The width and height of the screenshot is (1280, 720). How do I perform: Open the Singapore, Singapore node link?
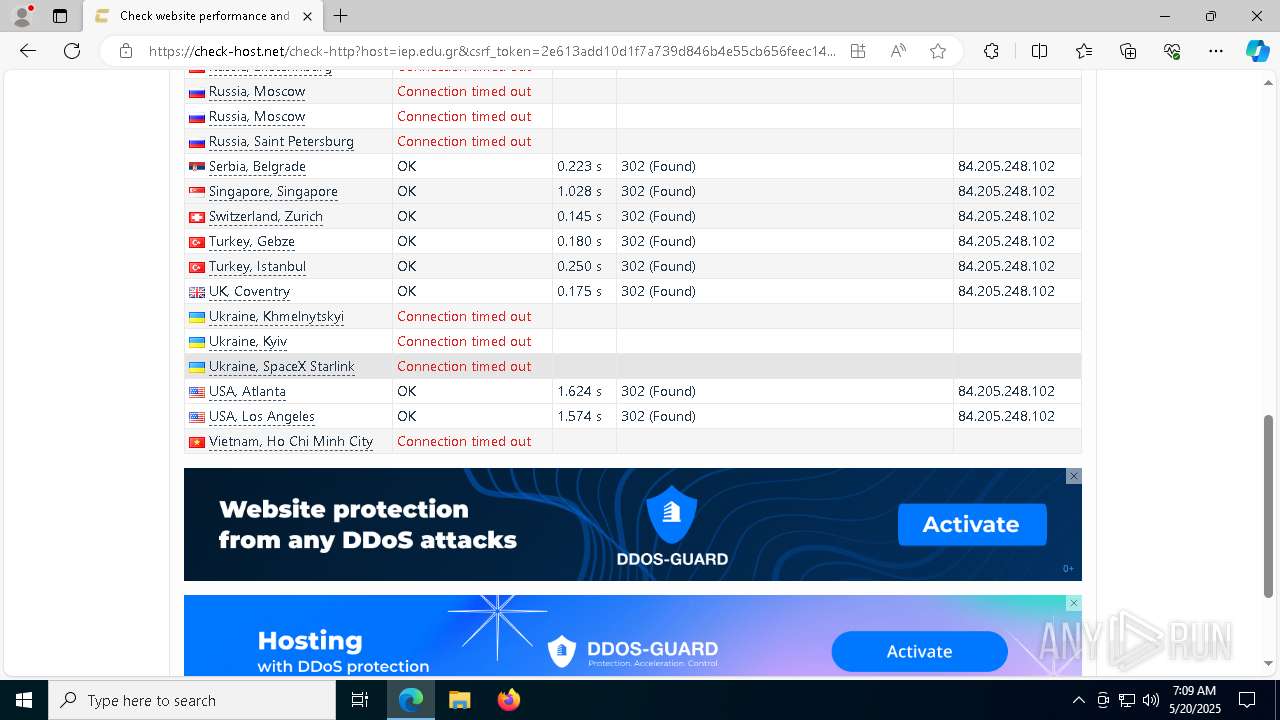(x=273, y=191)
